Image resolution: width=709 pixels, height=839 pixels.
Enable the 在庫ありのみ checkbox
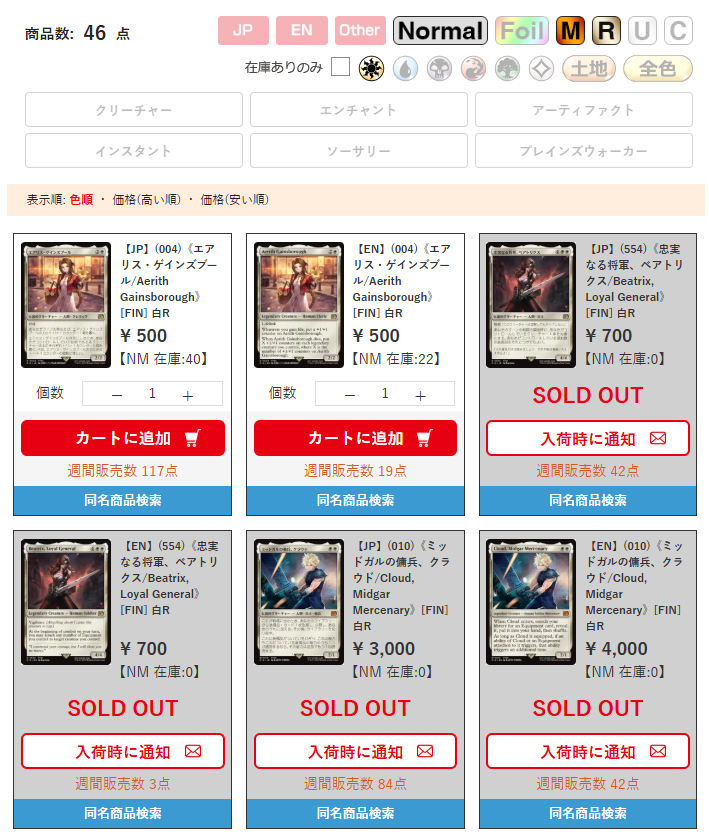340,67
